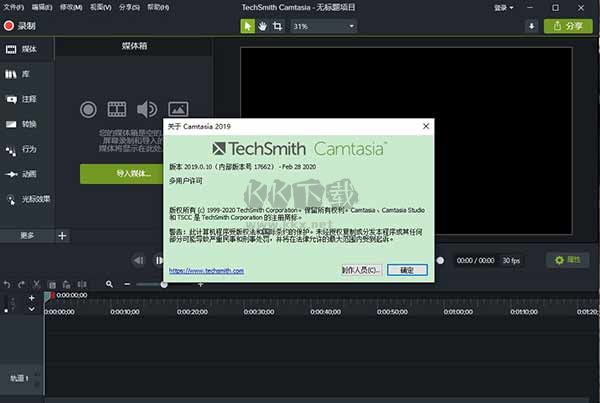The height and width of the screenshot is (403, 600).
Task: Open the techsmith.com link in dialog
Action: (x=206, y=271)
